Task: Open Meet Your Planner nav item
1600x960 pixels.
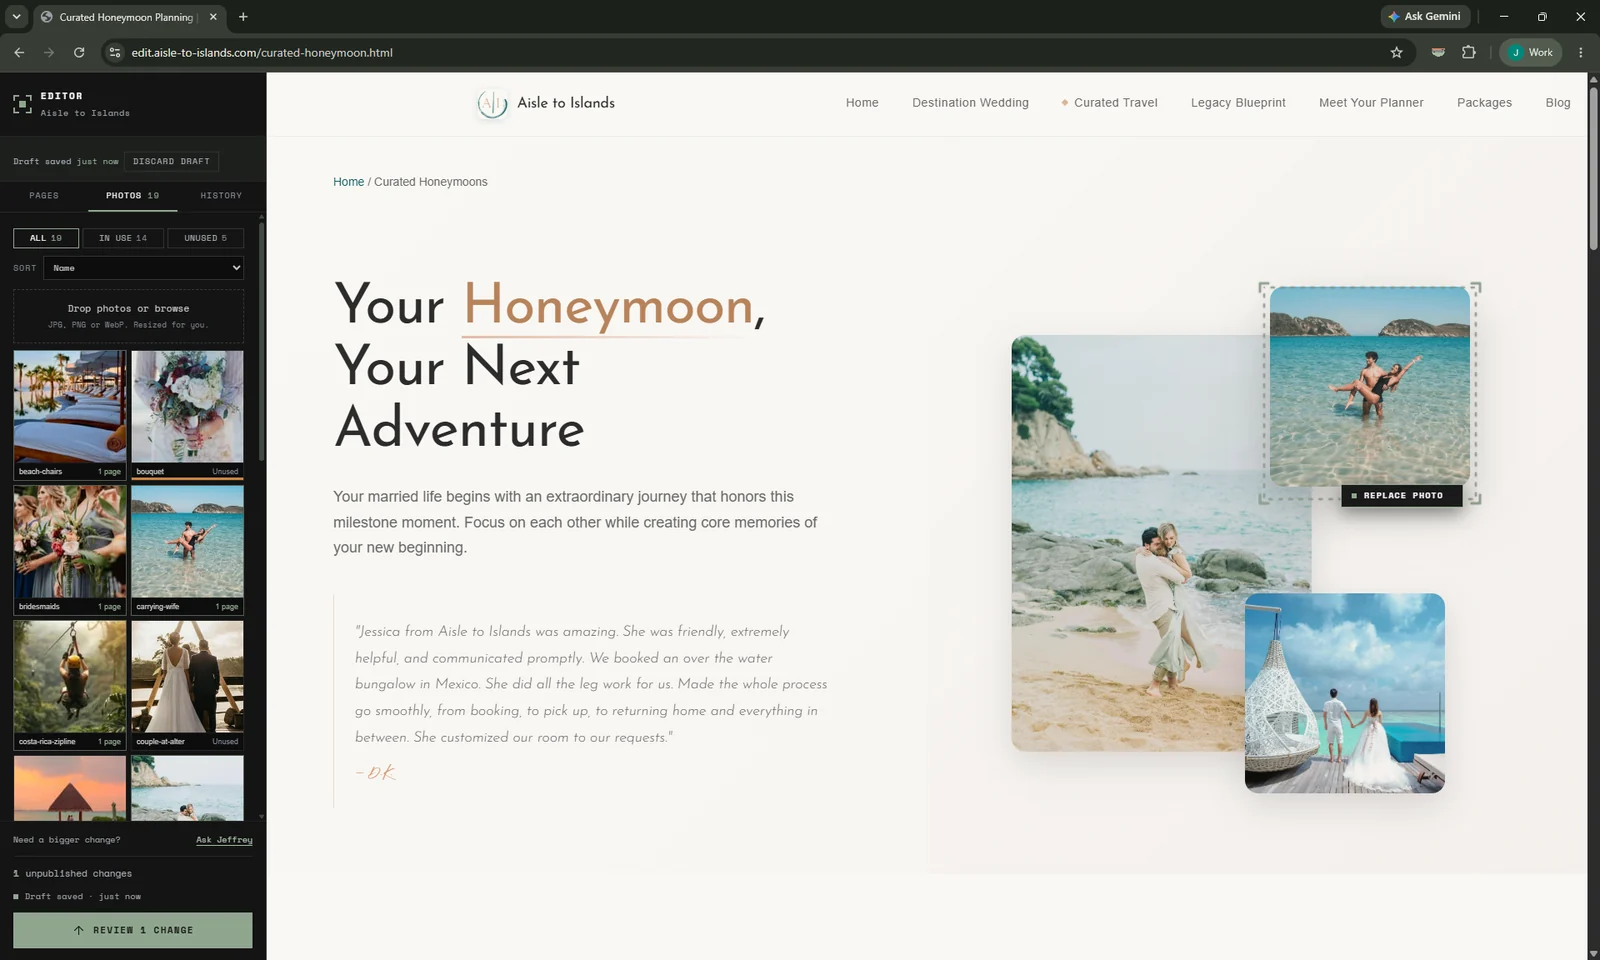Action: 1371,103
